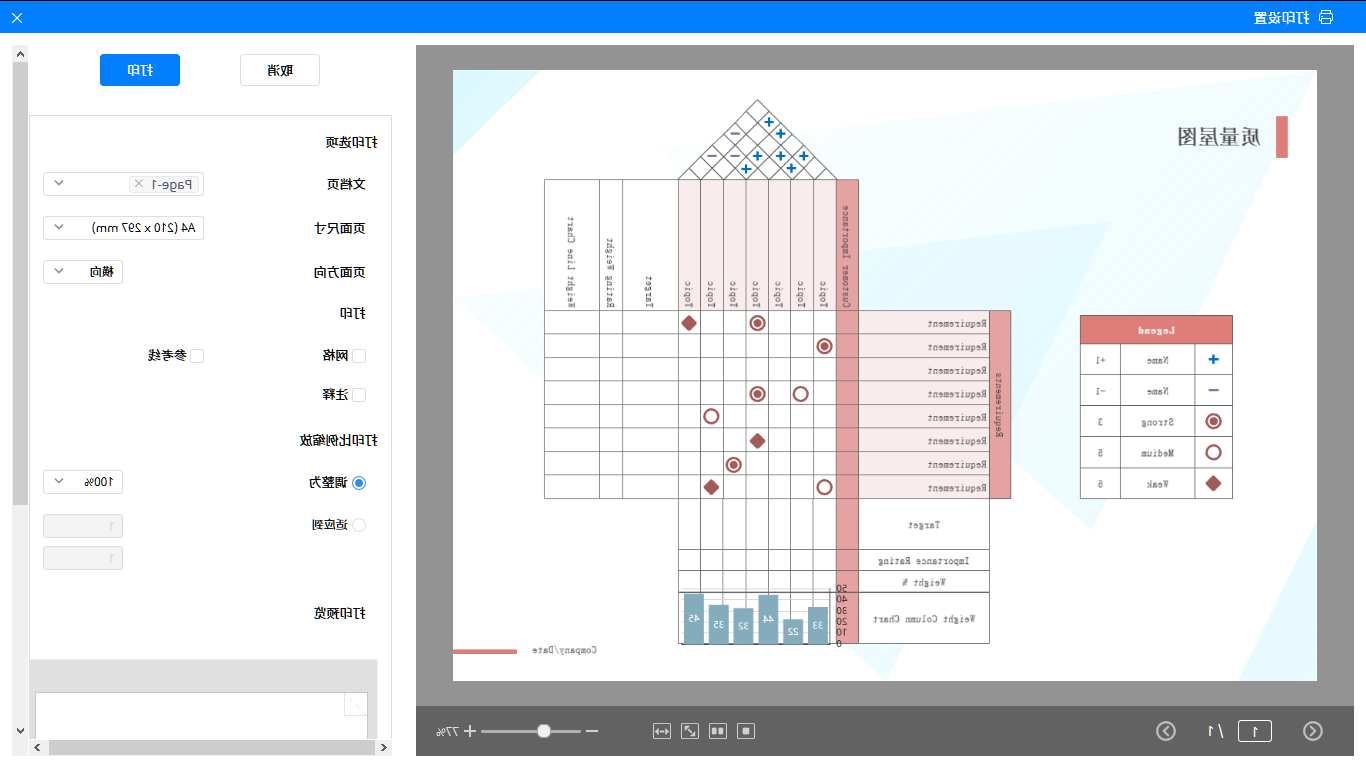Close the print settings dialog with X
This screenshot has width=1366, height=762.
[17, 17]
